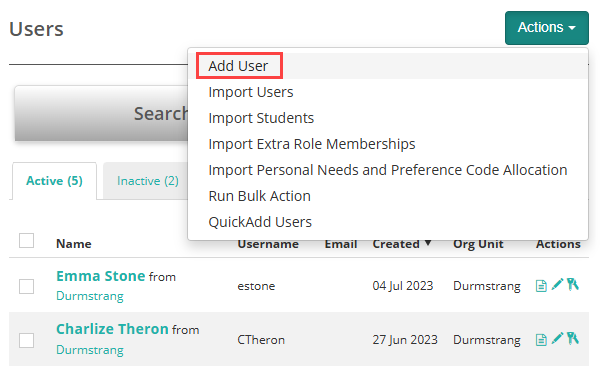Click the Username column header
600x372 pixels.
pyautogui.click(x=268, y=244)
